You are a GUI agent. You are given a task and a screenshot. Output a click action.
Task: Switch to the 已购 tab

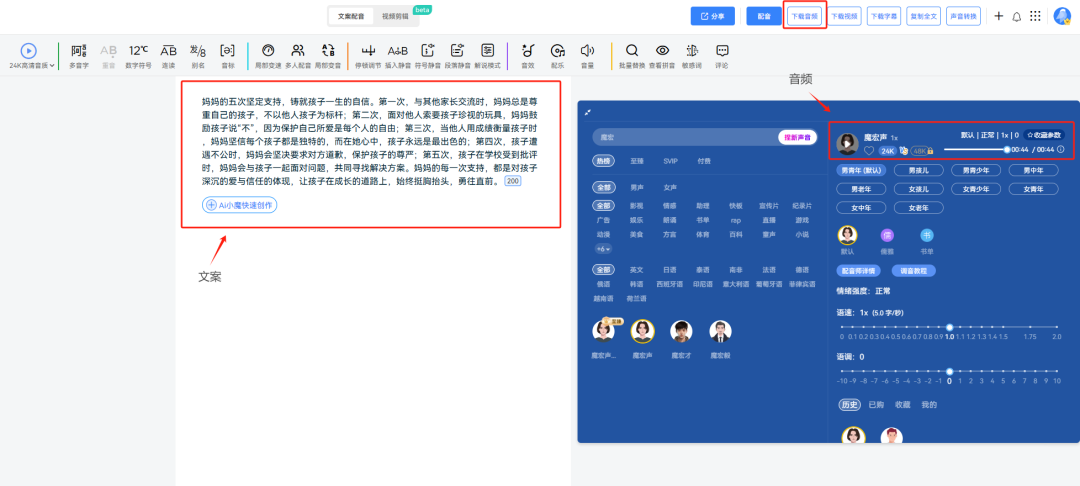(877, 405)
